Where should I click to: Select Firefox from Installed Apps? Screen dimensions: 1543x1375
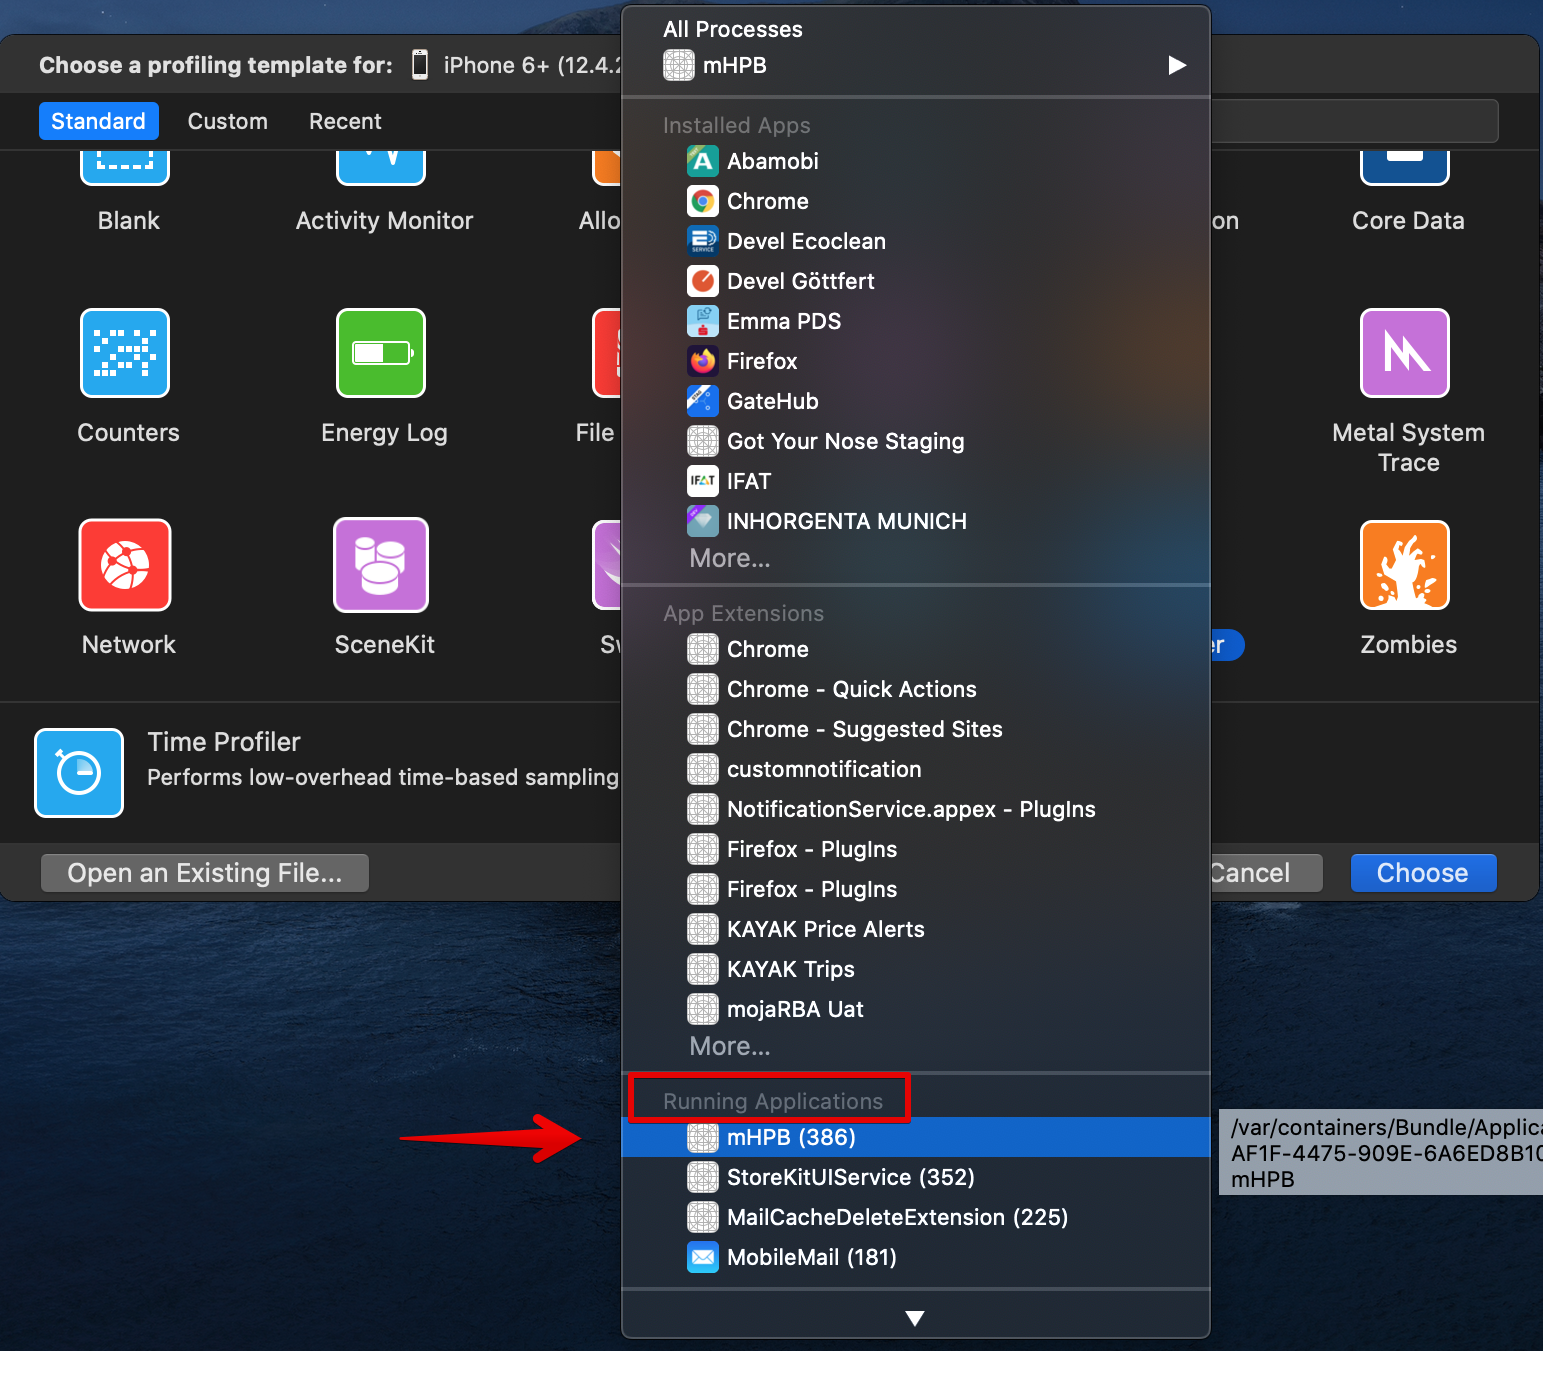coord(761,361)
